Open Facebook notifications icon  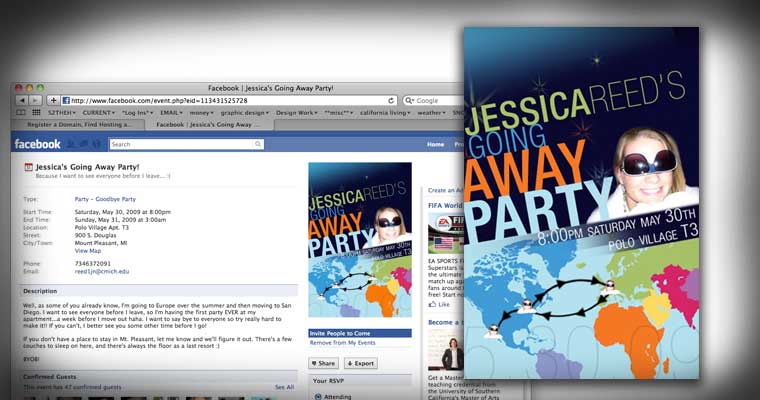click(96, 144)
